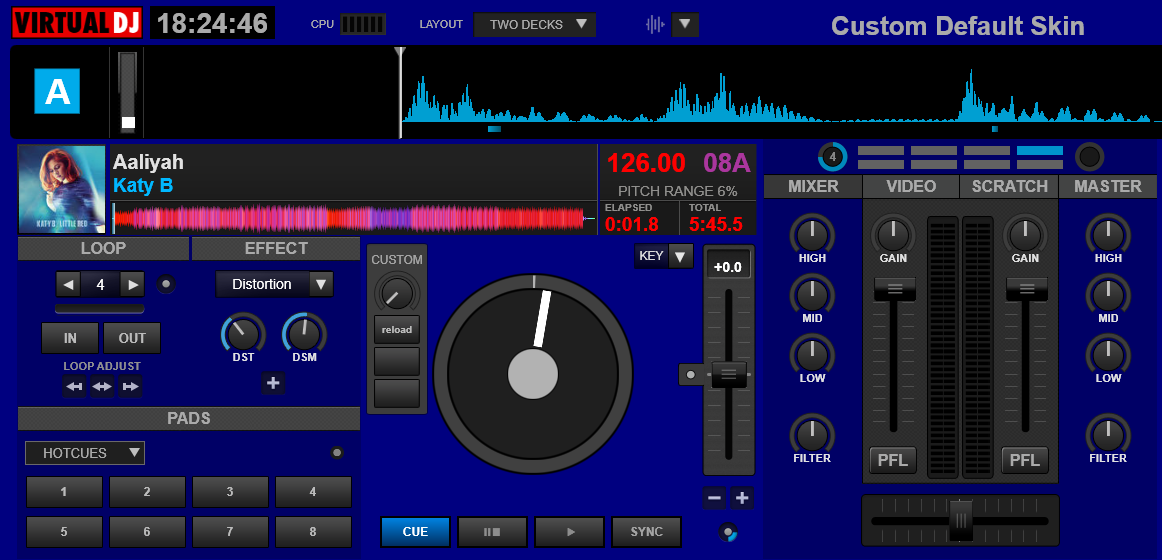The image size is (1162, 560).
Task: Open the Distortion effect dropdown
Action: coord(274,284)
